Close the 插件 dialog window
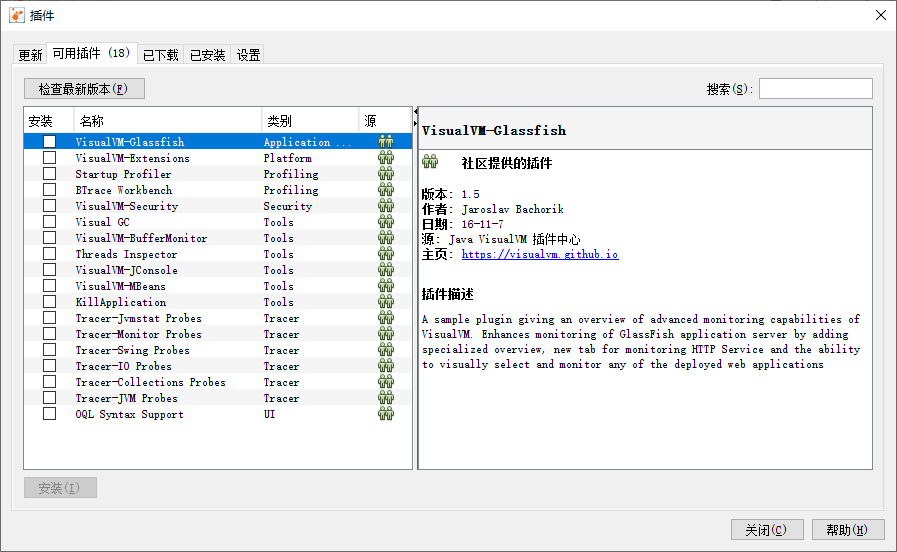The height and width of the screenshot is (552, 897). tap(881, 15)
